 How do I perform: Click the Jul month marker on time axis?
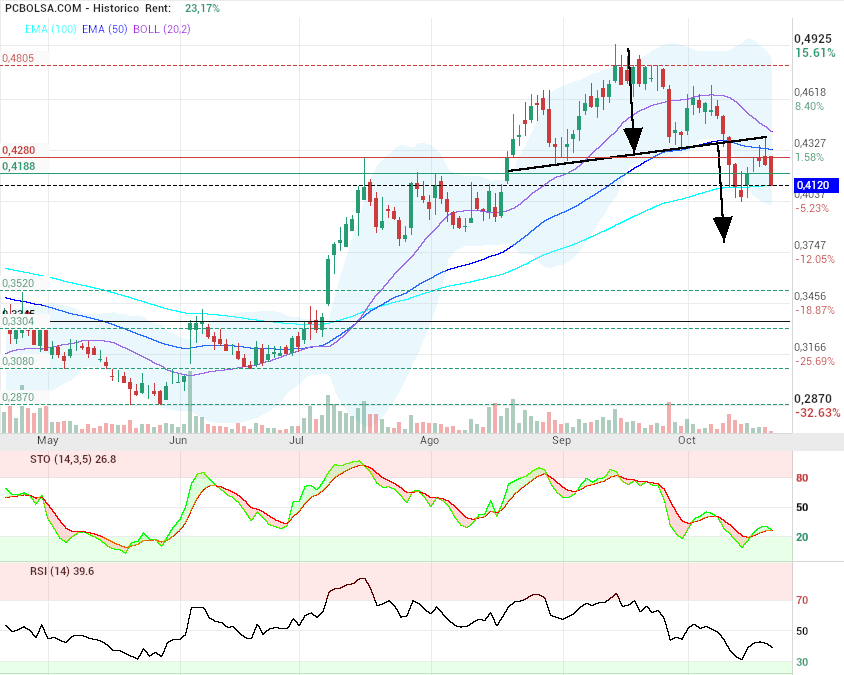pyautogui.click(x=297, y=440)
